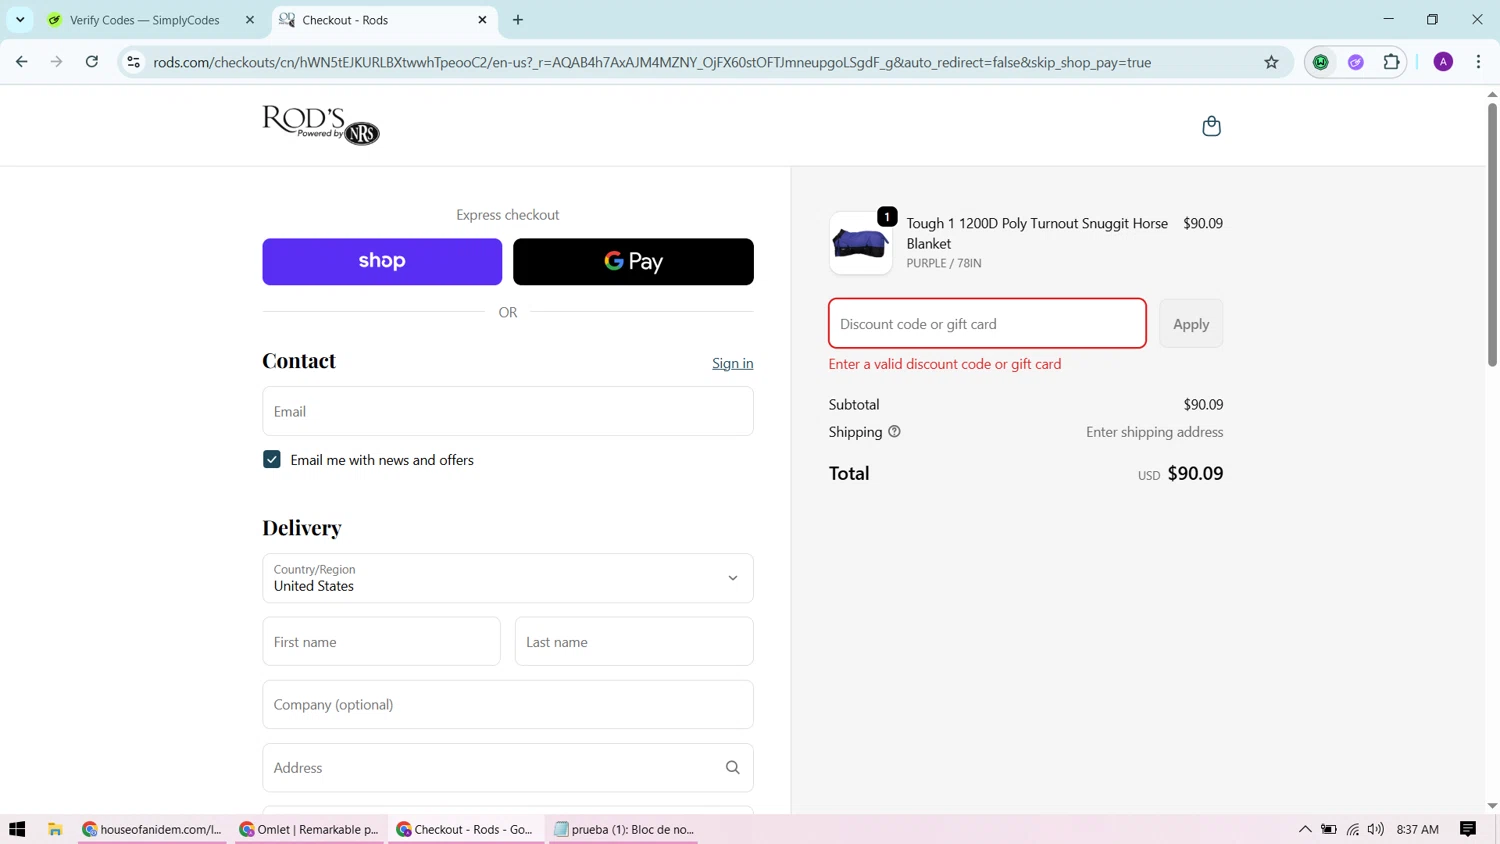Screen dimensions: 1500x844
Task: Bookmark this page with the star icon
Action: click(1271, 62)
